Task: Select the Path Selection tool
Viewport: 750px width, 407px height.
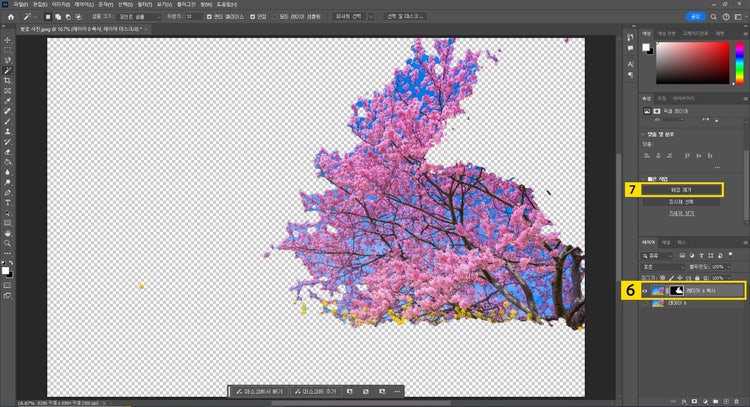Action: coord(7,213)
